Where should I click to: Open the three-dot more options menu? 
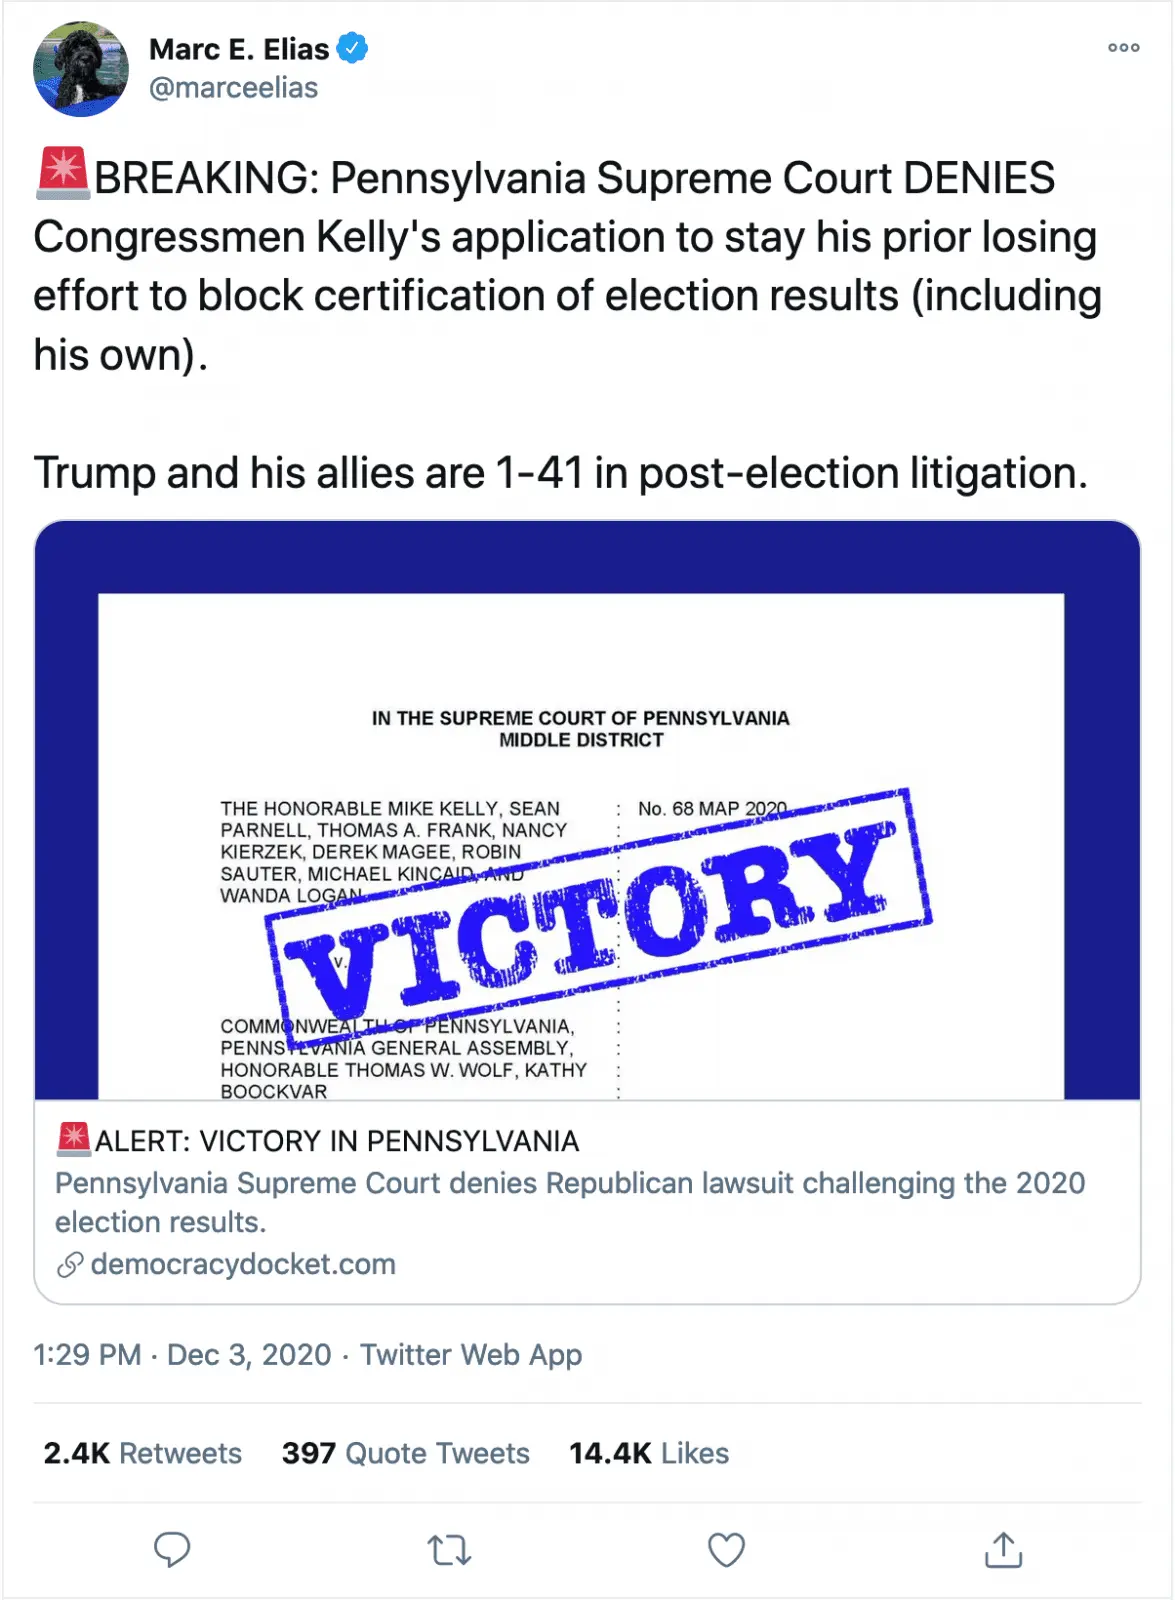(x=1123, y=48)
